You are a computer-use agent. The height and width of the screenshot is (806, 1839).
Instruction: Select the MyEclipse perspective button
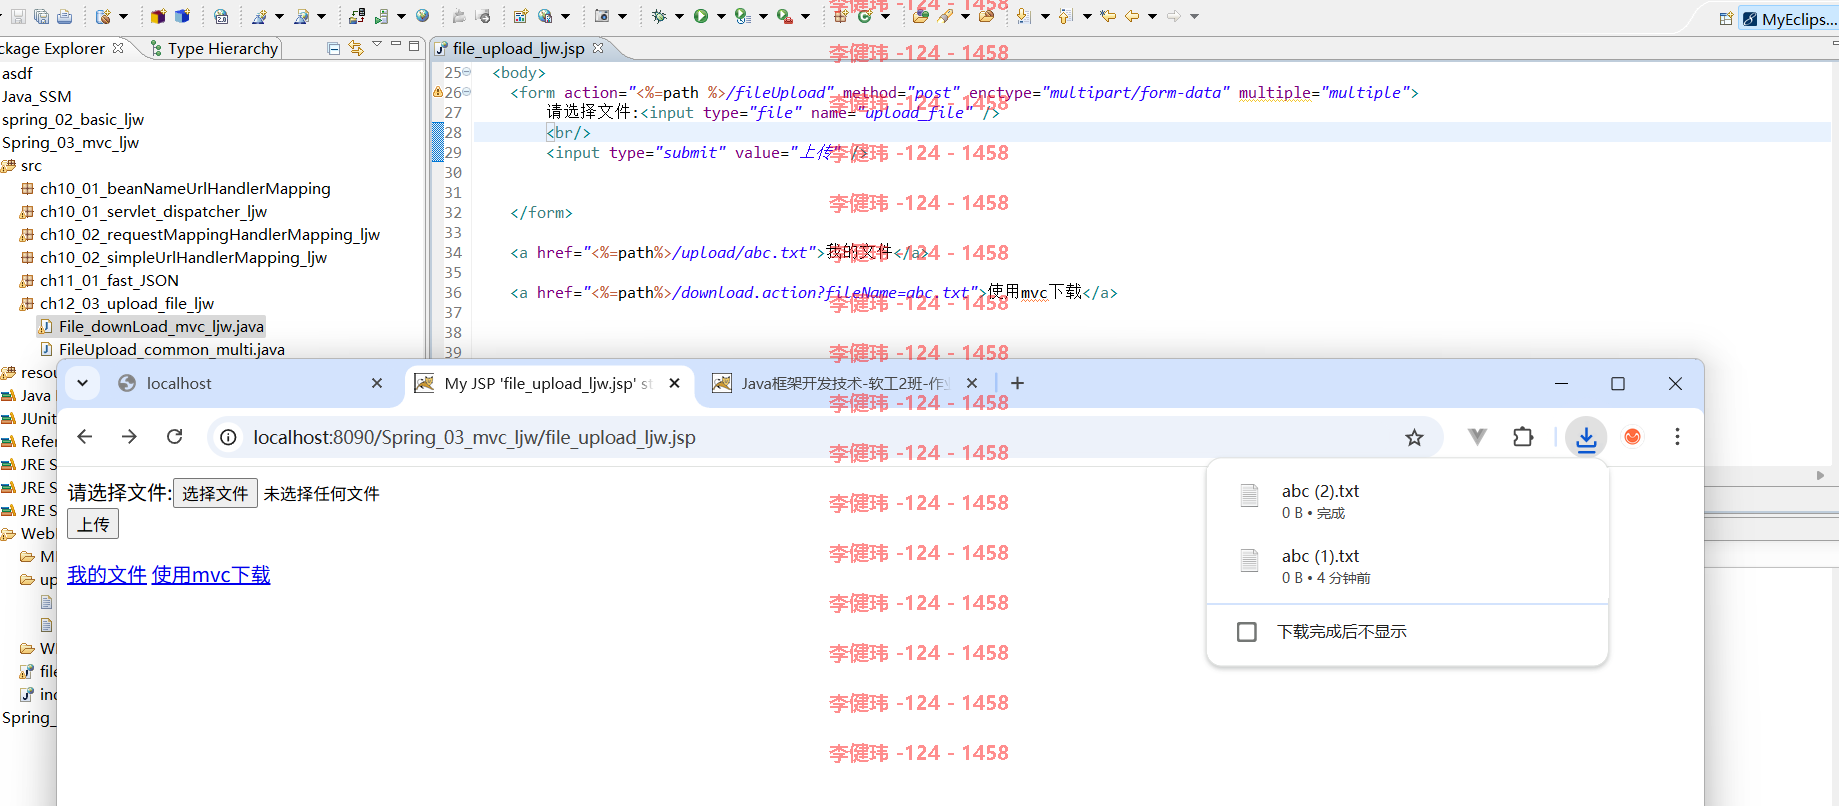pyautogui.click(x=1789, y=19)
